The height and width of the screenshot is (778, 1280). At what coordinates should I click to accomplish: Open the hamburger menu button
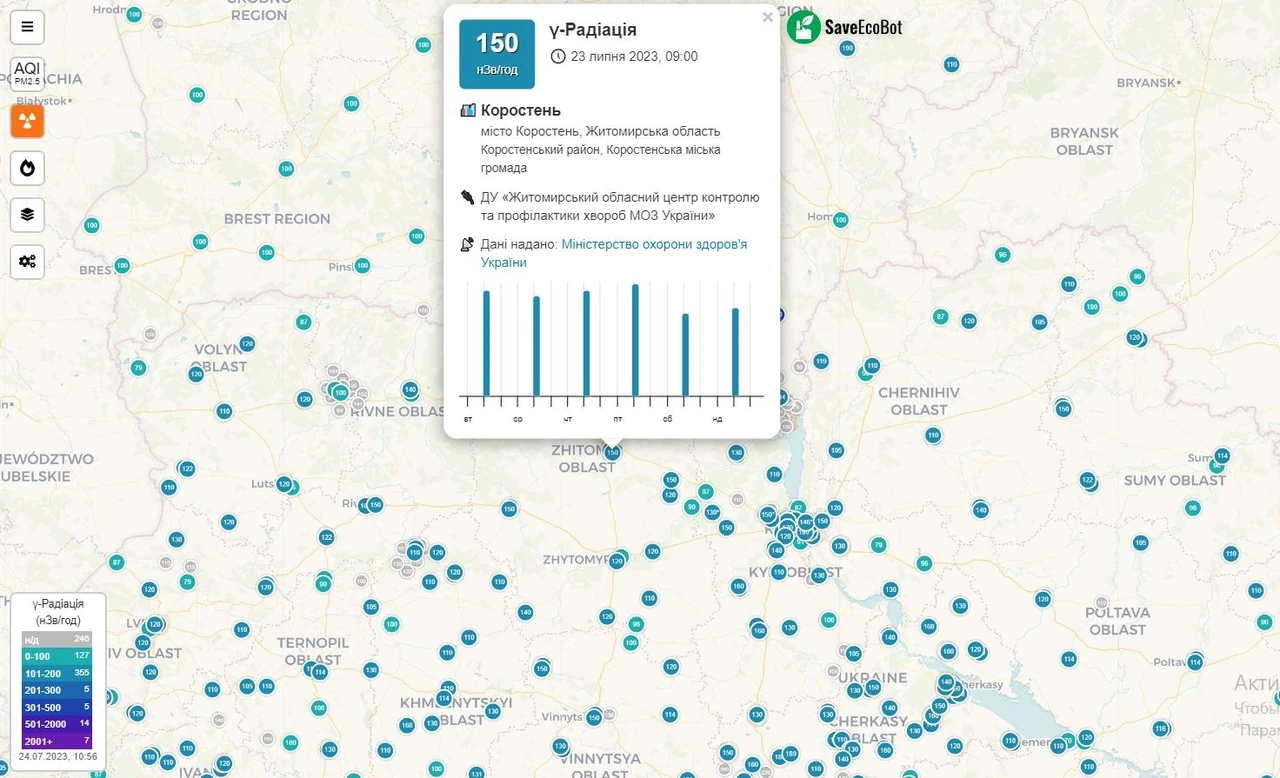click(x=27, y=27)
